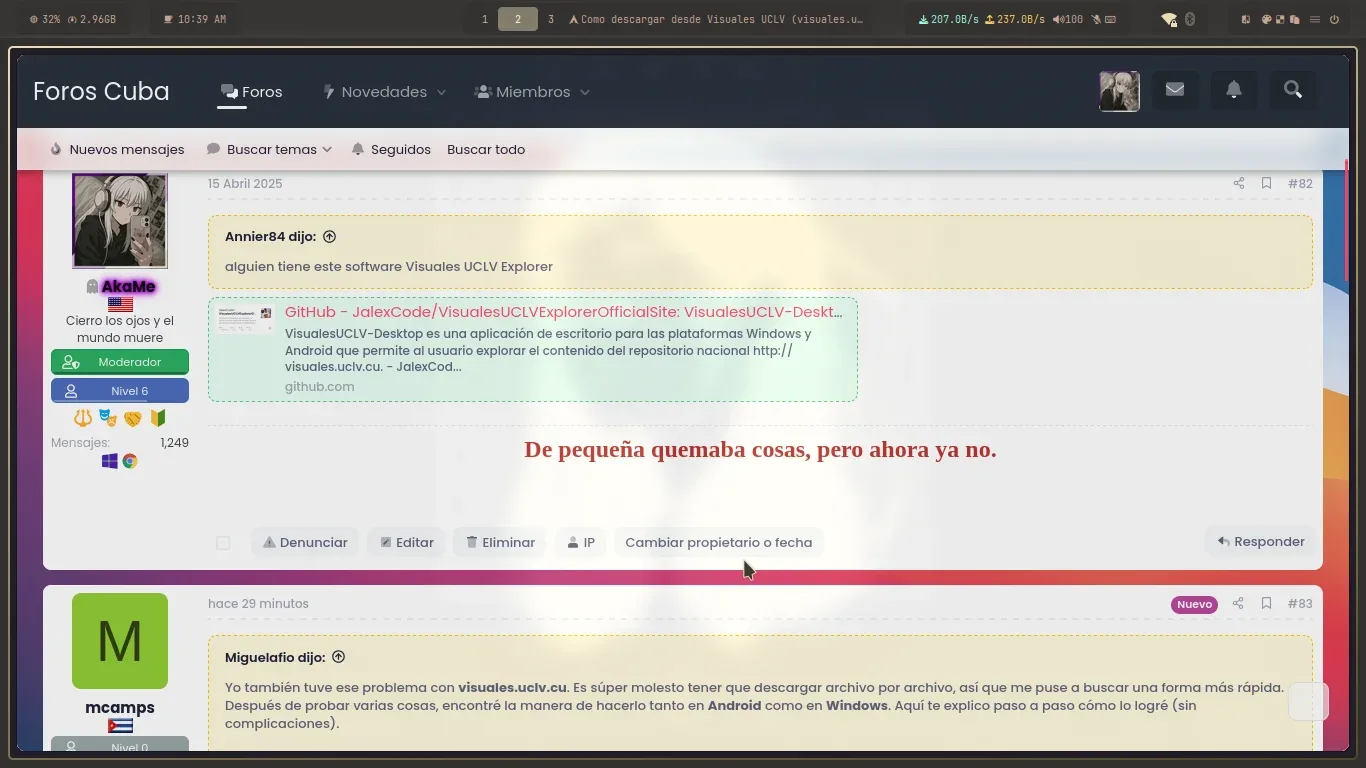Open AkaMe's avatar in post #82
The image size is (1366, 768).
click(x=120, y=221)
